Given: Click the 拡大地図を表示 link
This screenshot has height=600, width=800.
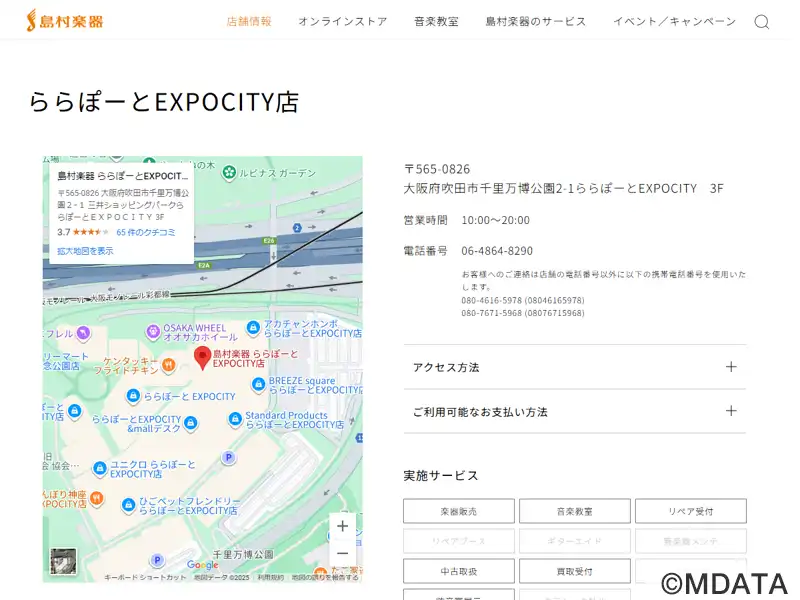Looking at the screenshot, I should [85, 251].
